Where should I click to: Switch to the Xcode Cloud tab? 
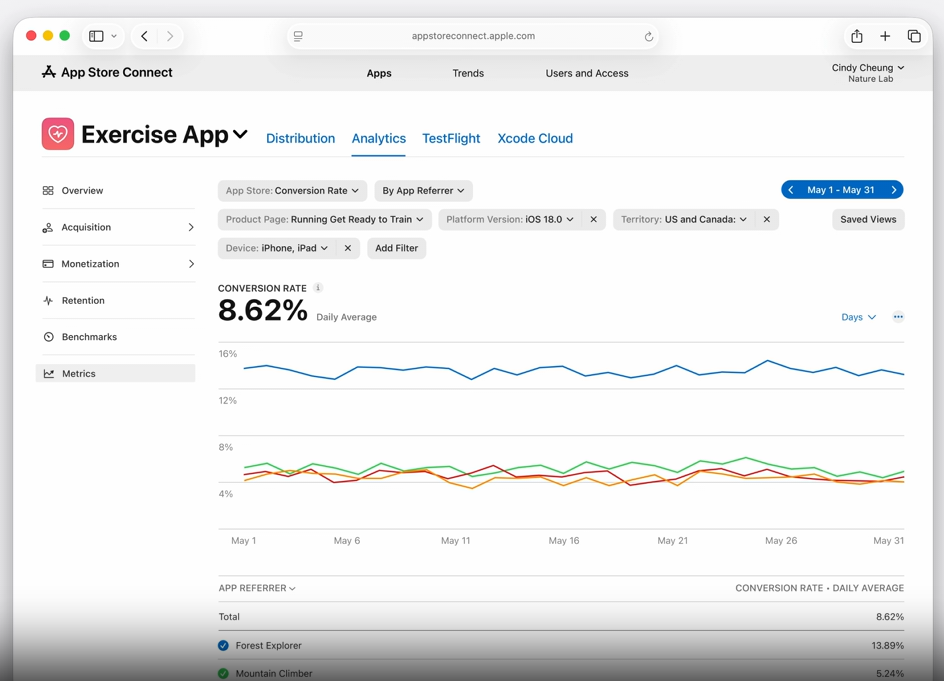tap(535, 138)
